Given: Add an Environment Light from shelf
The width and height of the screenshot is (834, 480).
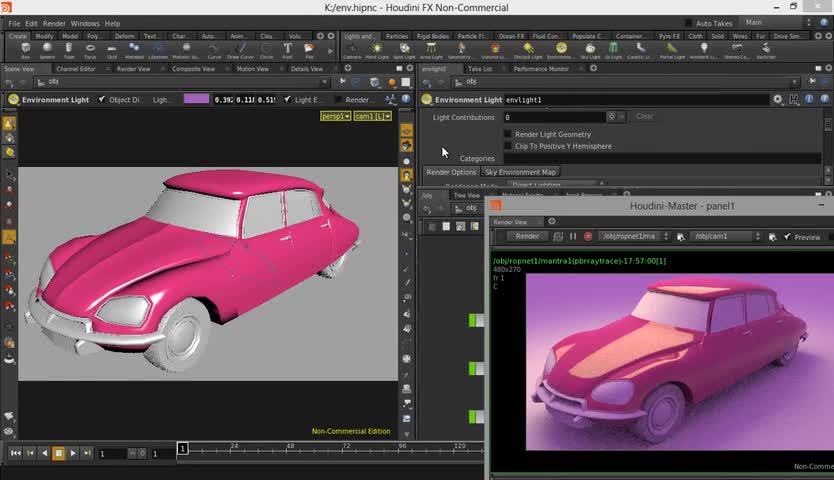Looking at the screenshot, I should click(x=562, y=49).
